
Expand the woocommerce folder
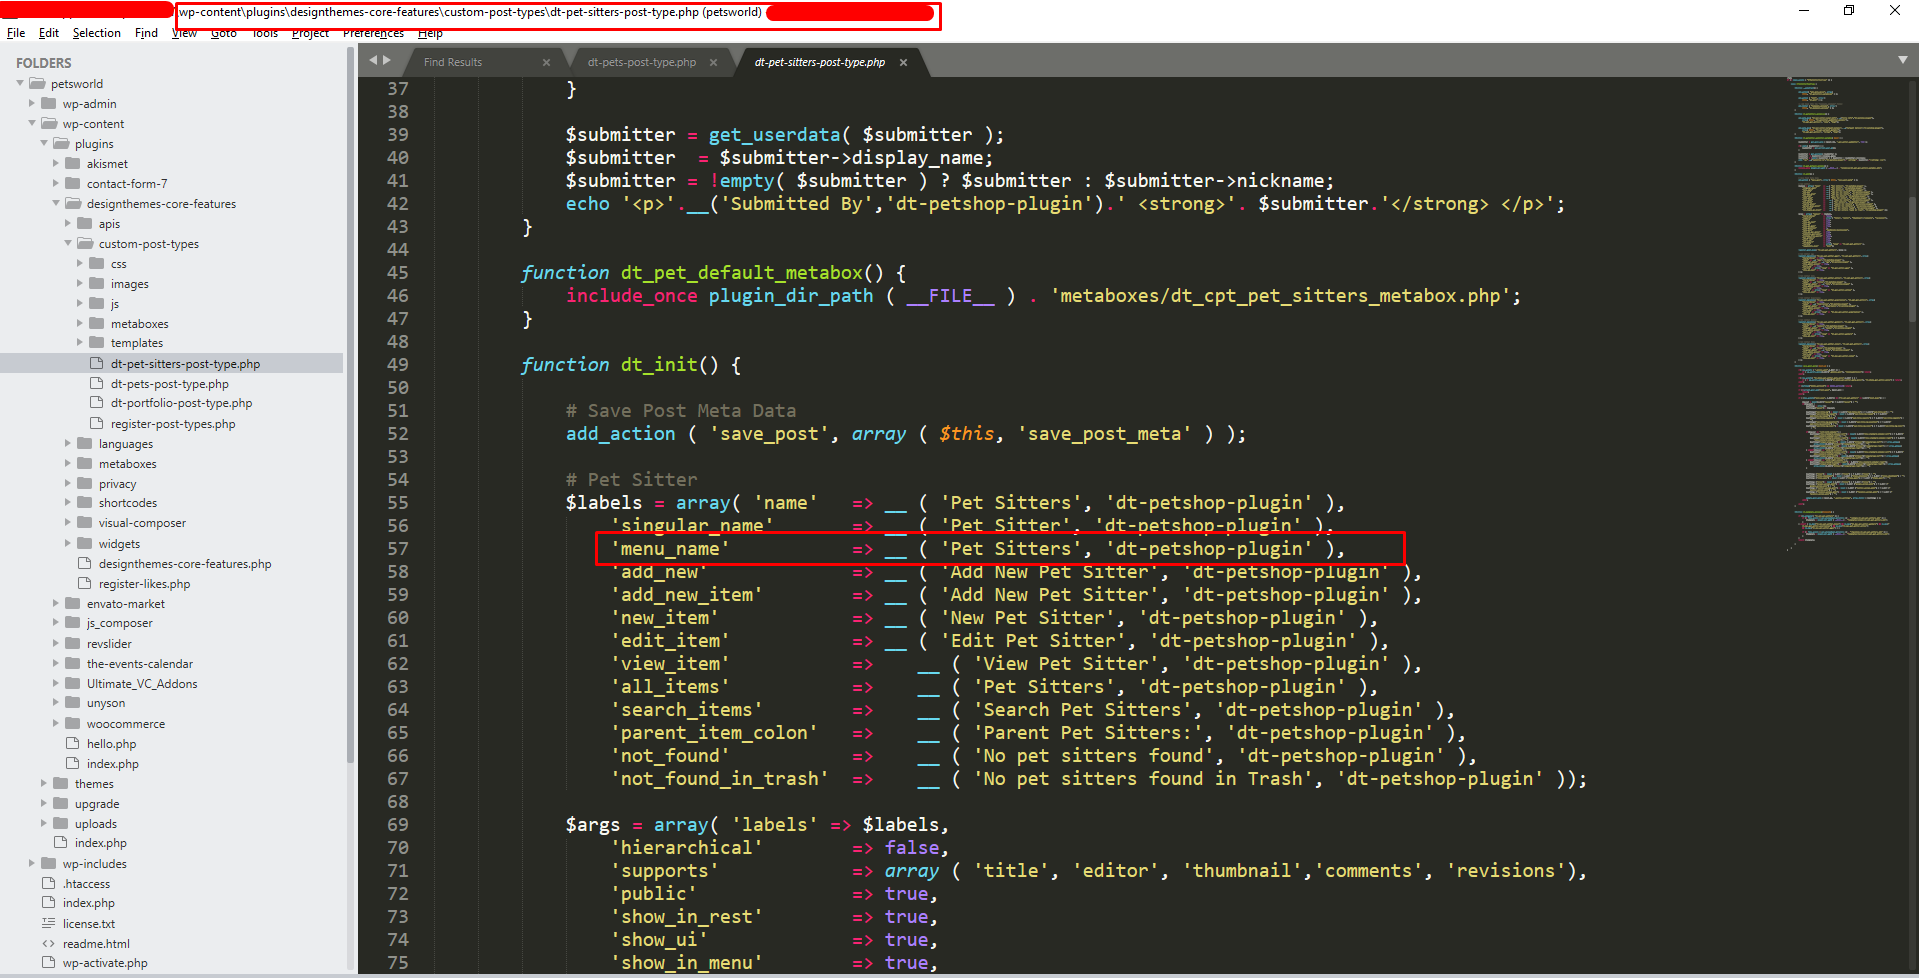56,723
